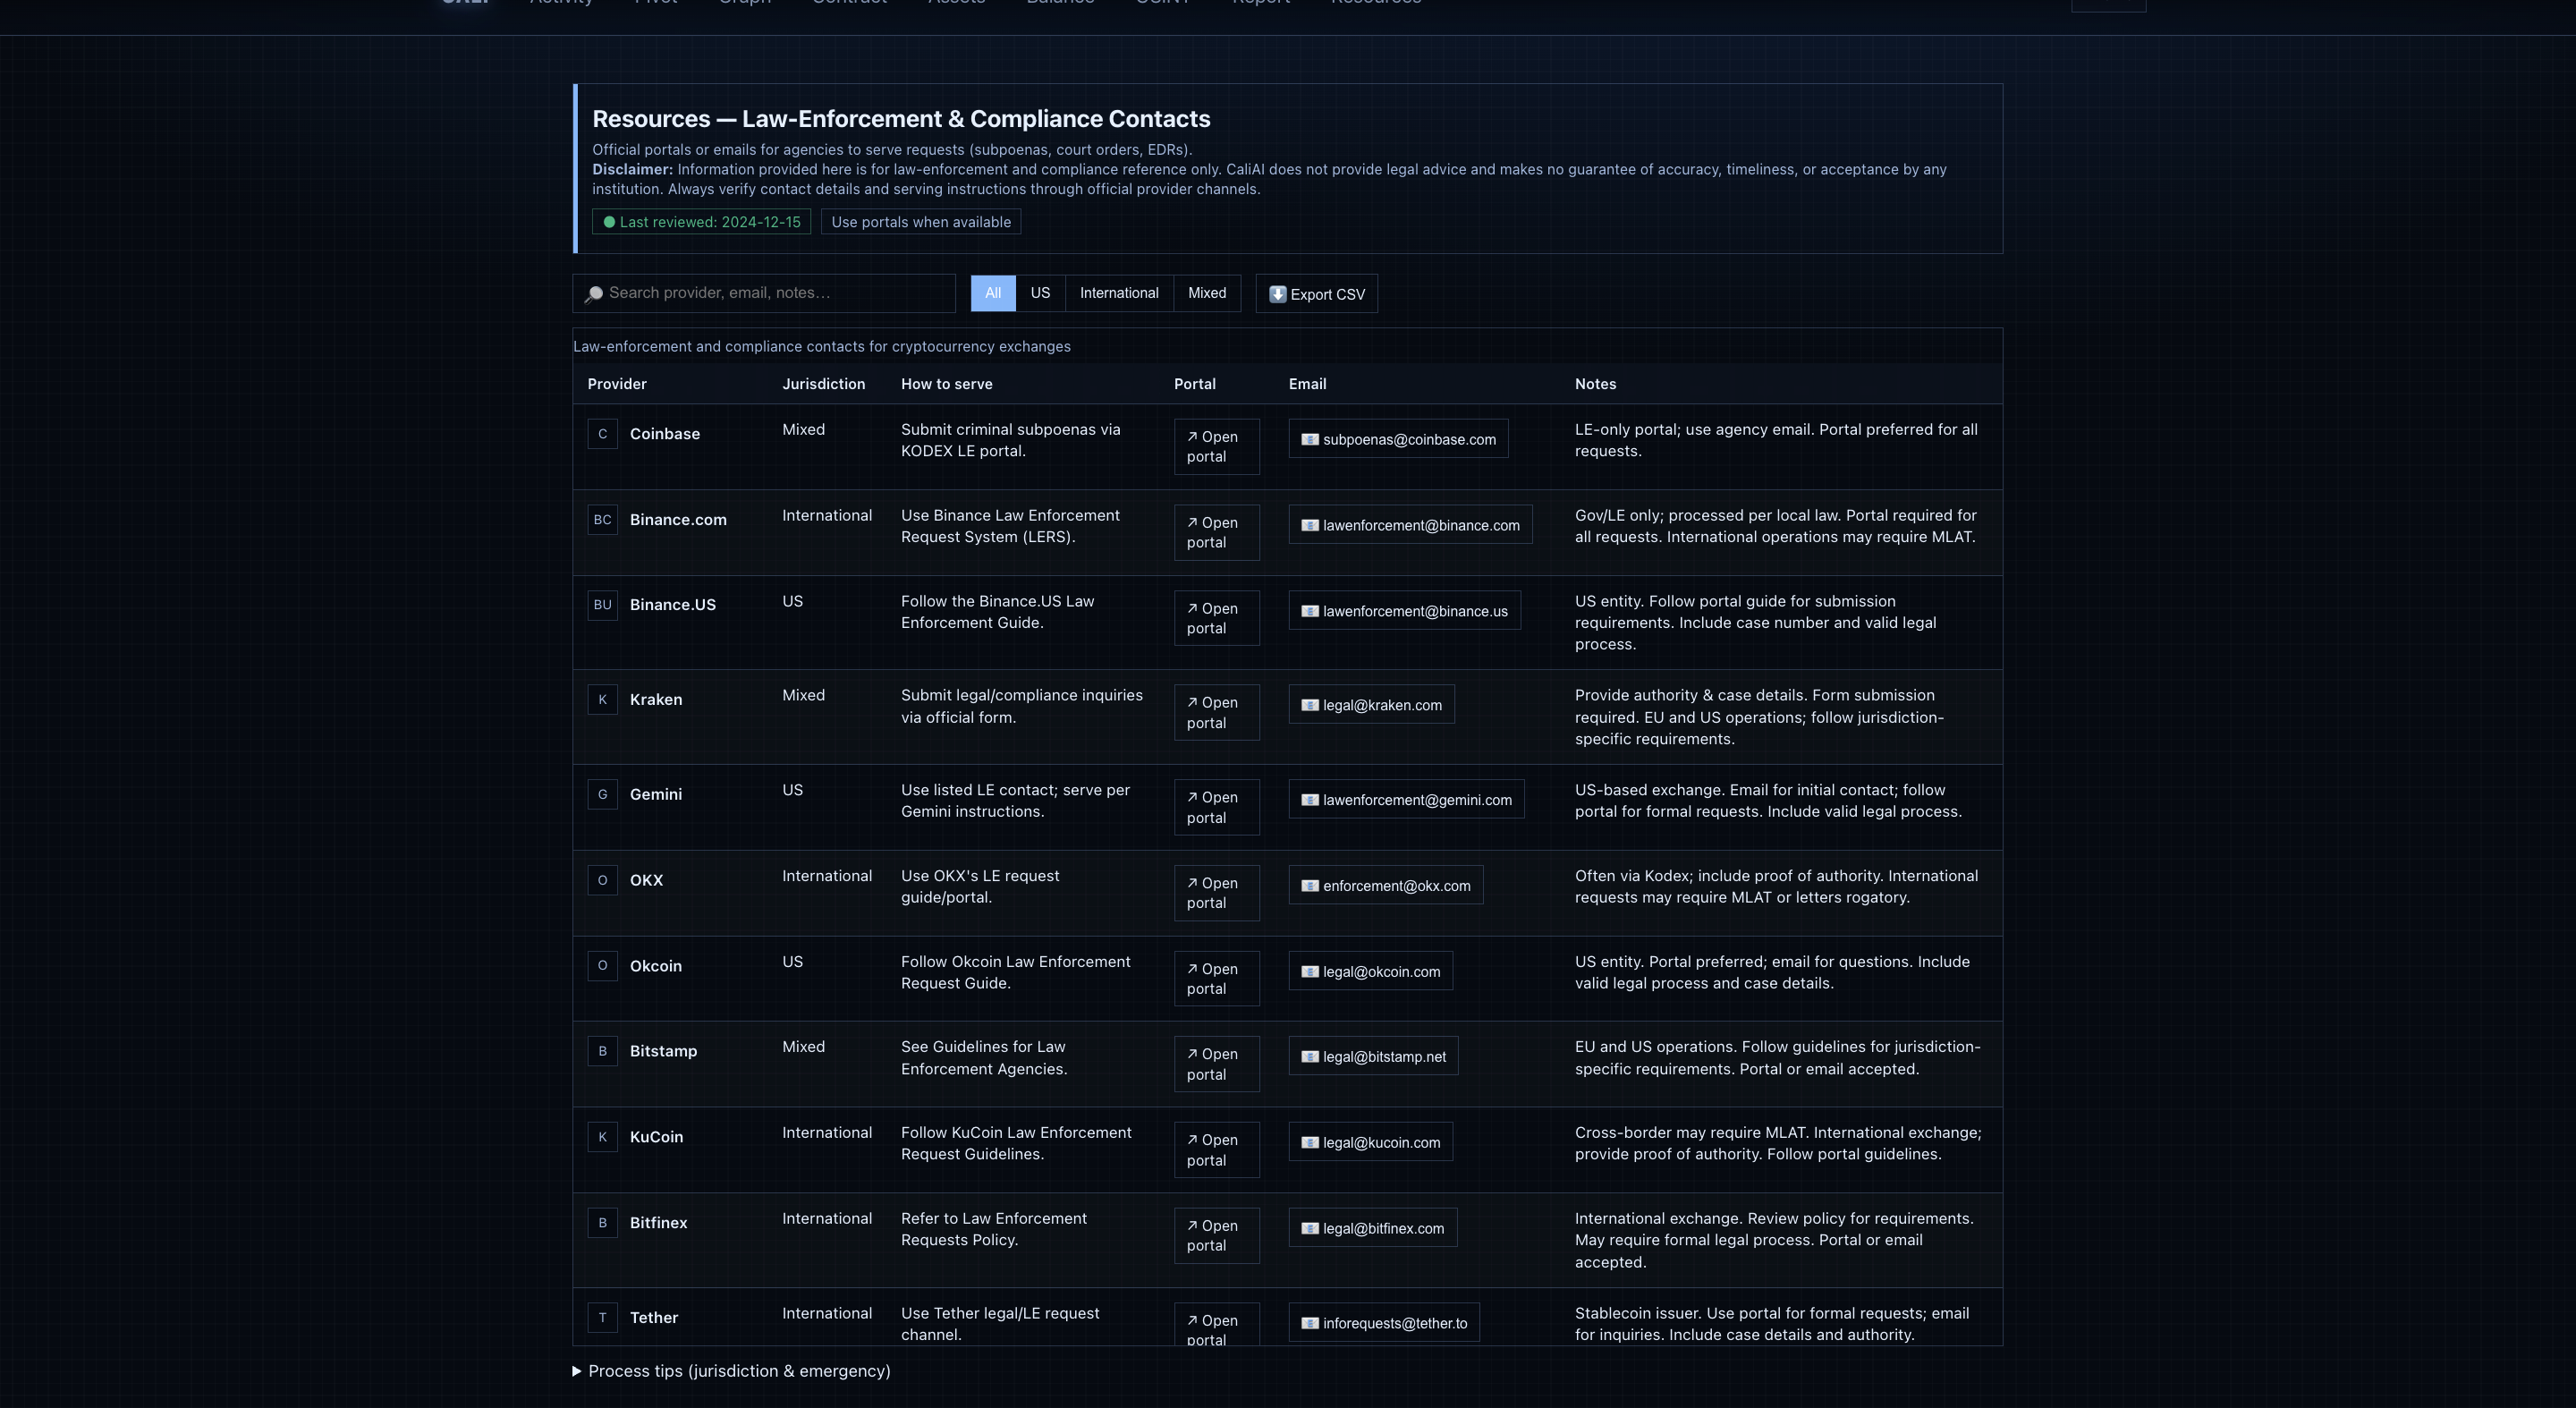This screenshot has height=1408, width=2576.
Task: Click subpoenas@coinbase.com email link
Action: coord(1397,440)
